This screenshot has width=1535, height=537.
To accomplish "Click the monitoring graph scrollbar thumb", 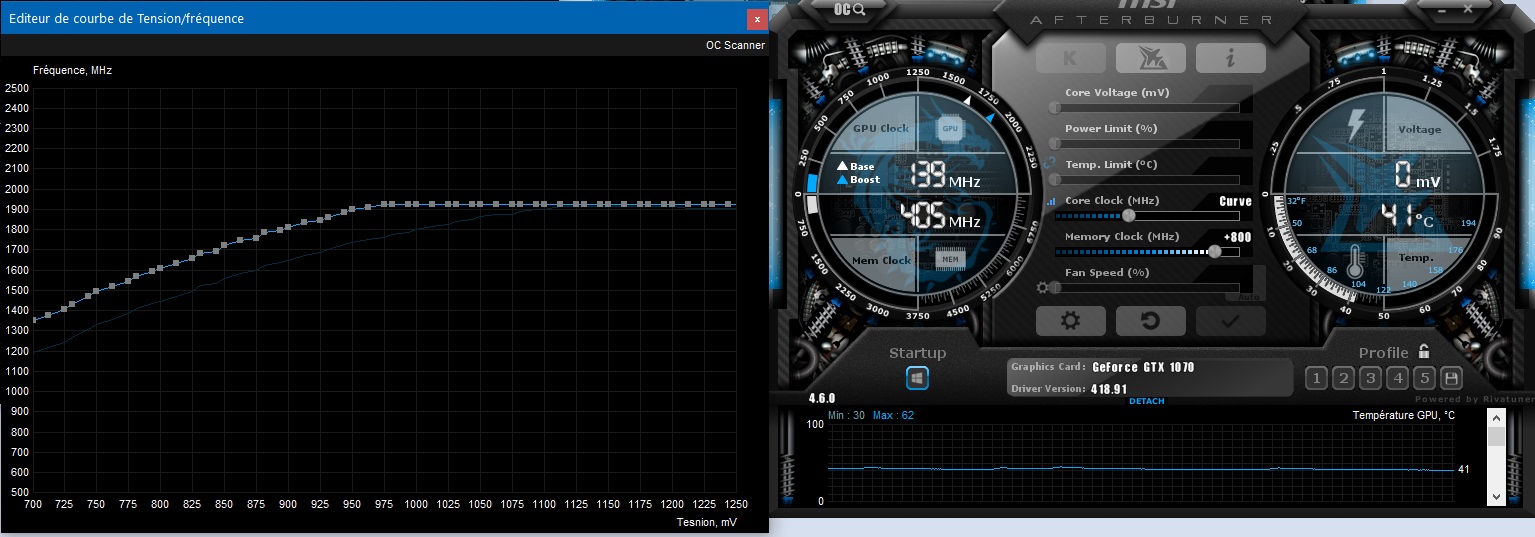I will 1496,437.
